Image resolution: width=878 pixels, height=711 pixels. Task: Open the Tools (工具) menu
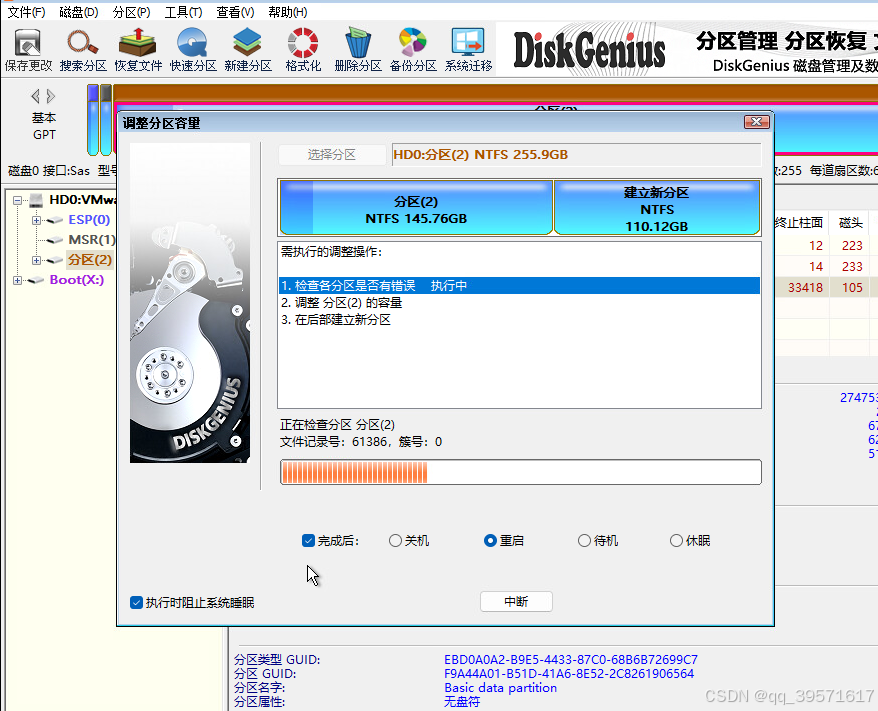[x=183, y=12]
